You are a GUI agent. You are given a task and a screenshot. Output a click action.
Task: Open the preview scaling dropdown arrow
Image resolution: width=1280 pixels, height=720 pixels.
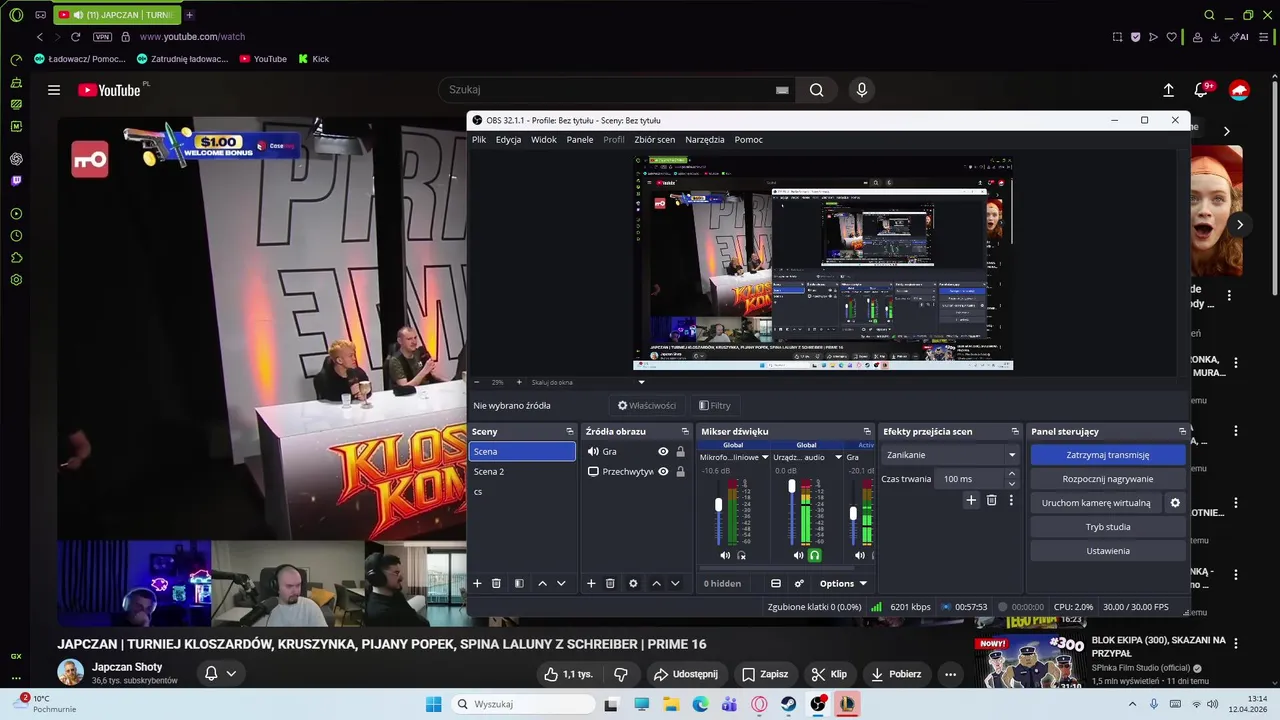[641, 382]
